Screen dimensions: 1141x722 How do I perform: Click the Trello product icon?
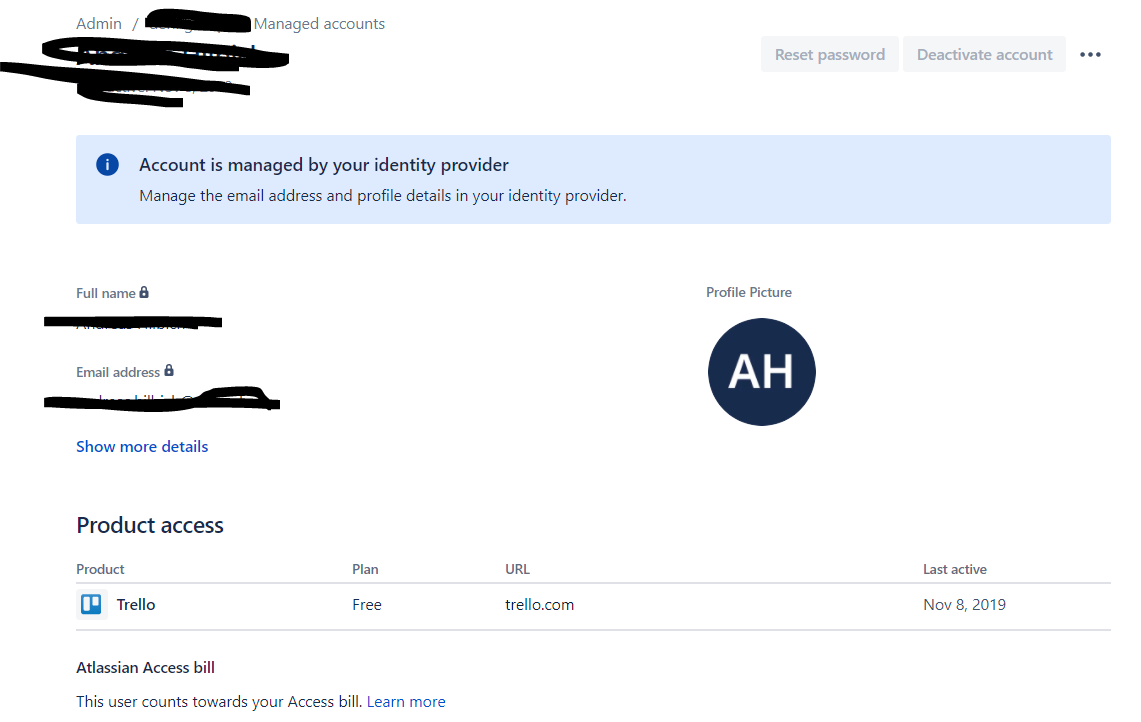click(x=91, y=604)
